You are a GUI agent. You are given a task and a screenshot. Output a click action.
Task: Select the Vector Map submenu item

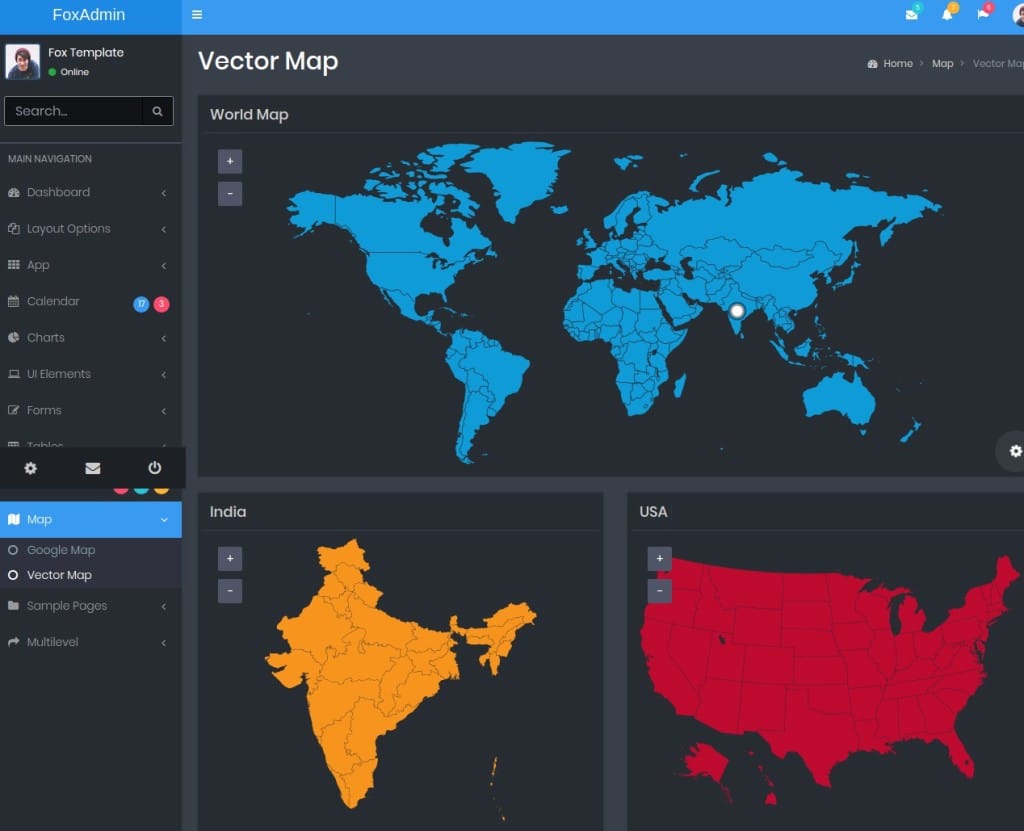click(59, 575)
